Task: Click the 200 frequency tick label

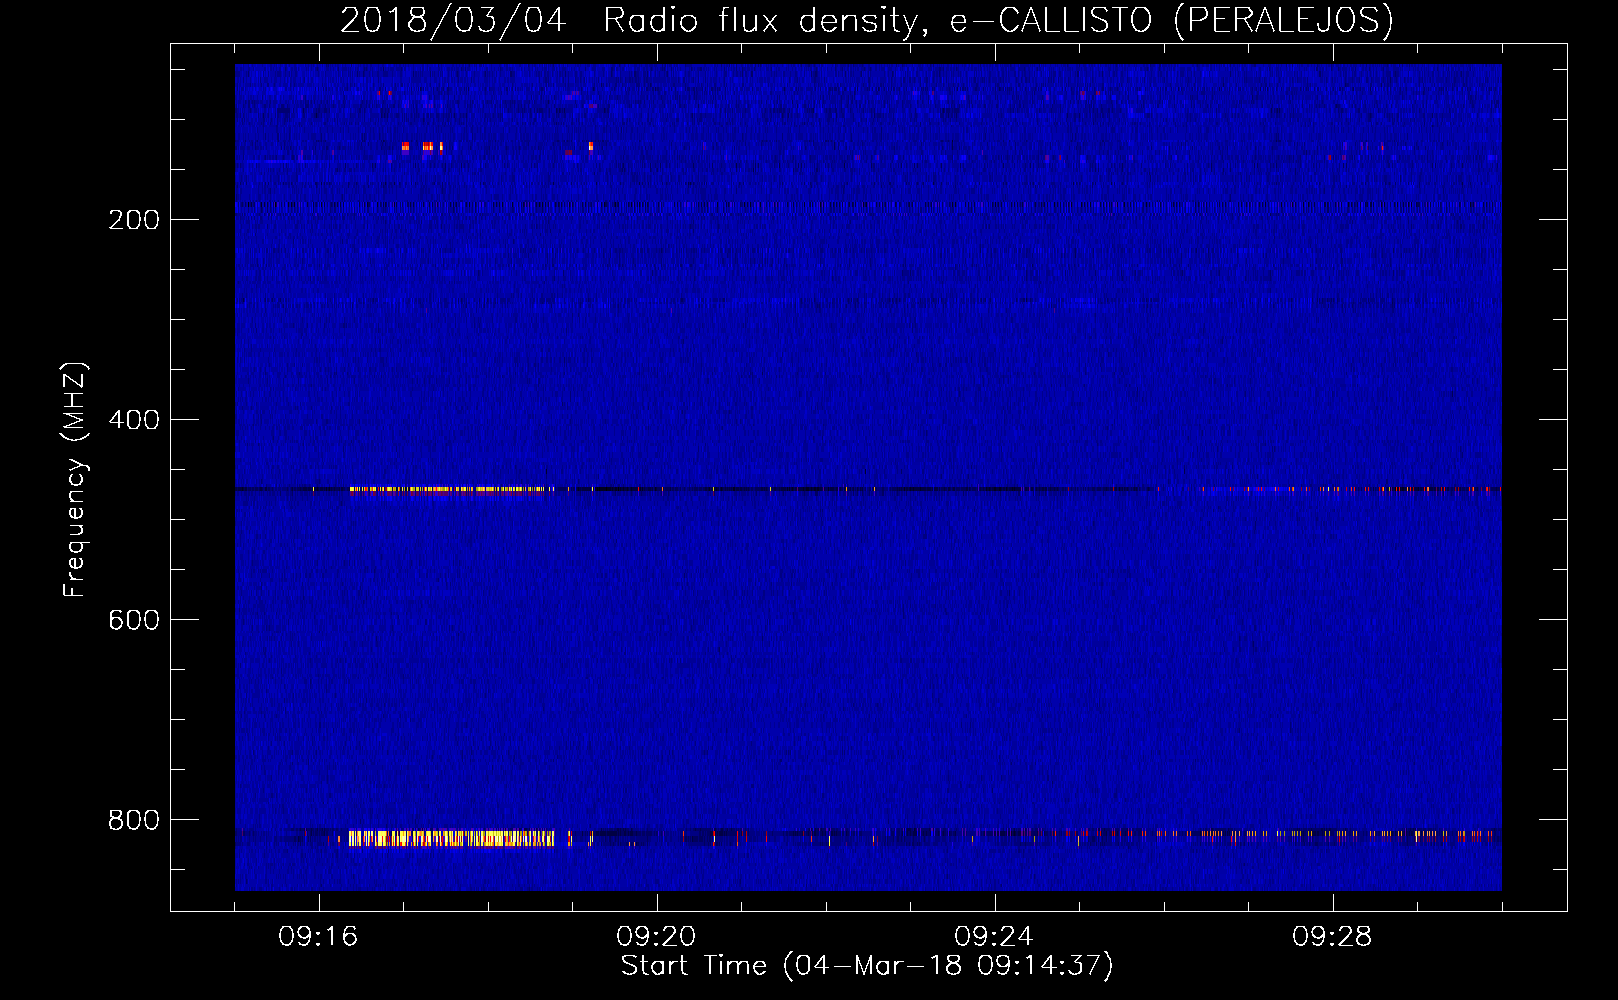Action: (134, 220)
